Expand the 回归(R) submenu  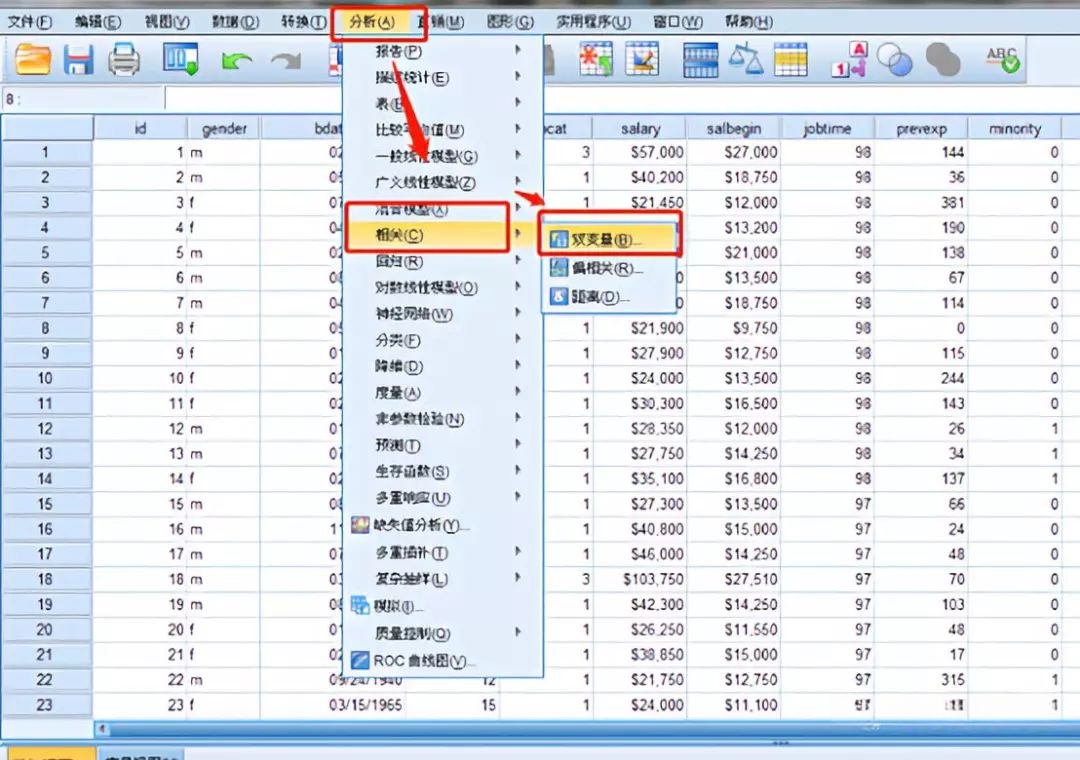click(442, 262)
